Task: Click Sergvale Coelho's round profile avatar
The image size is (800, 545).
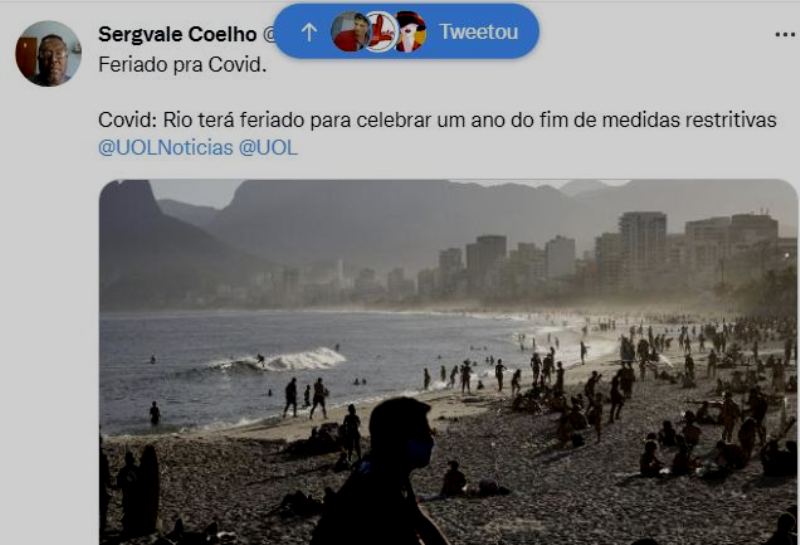Action: pyautogui.click(x=48, y=54)
